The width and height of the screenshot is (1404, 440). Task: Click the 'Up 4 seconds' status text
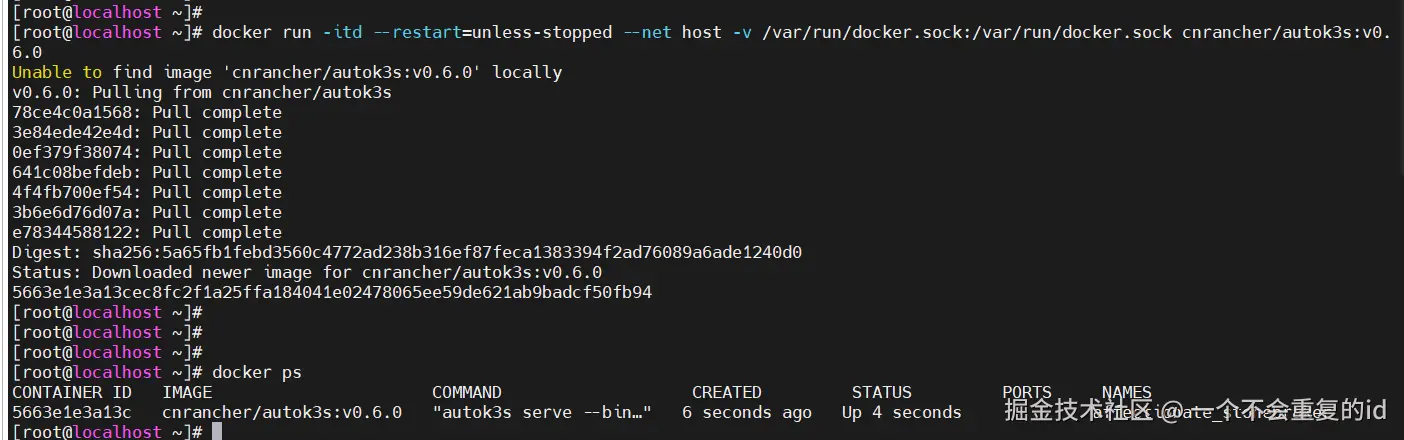901,412
